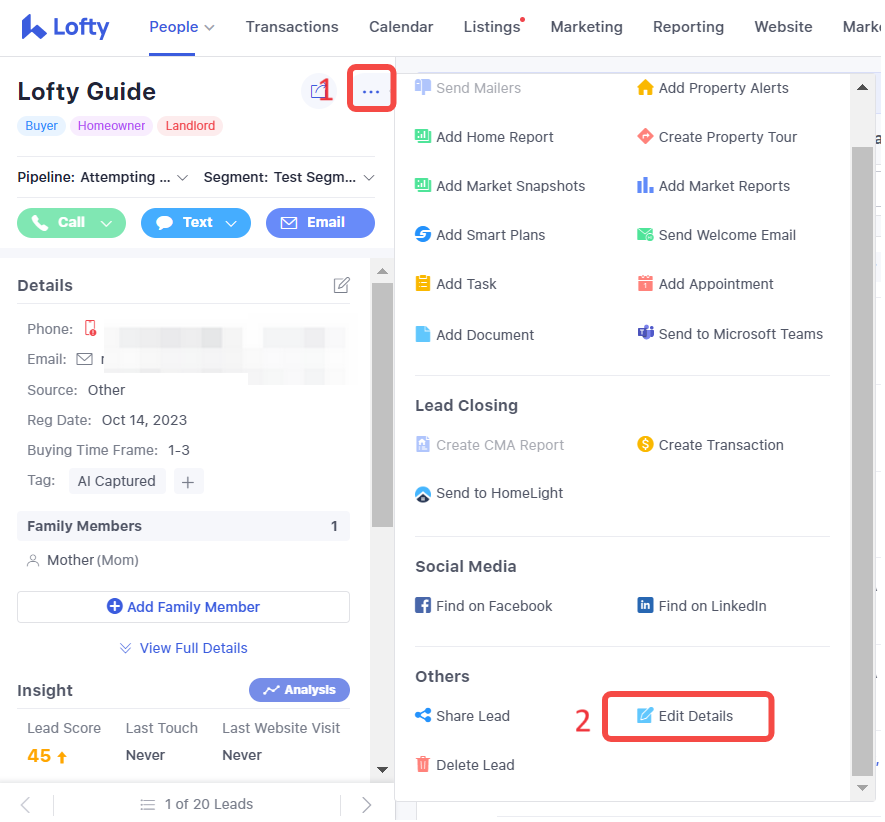Expand the Pipeline dropdown

182,178
